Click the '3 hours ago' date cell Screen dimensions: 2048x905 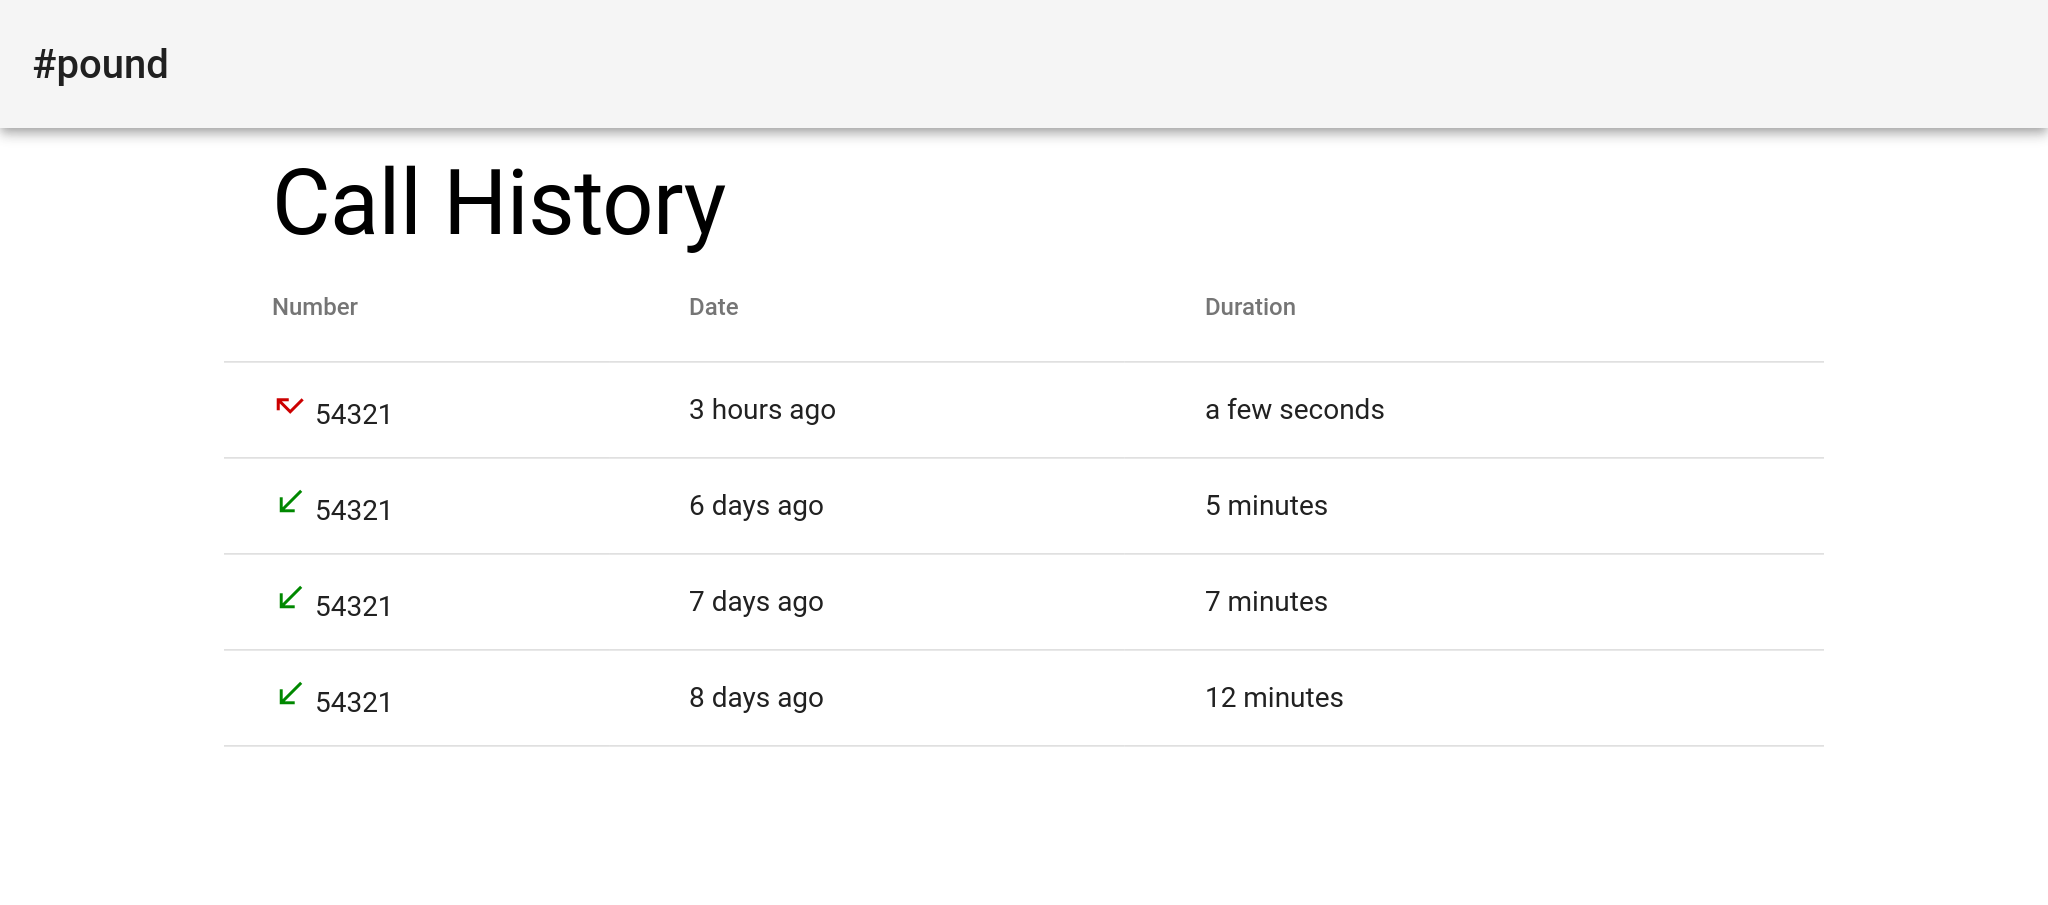[762, 410]
